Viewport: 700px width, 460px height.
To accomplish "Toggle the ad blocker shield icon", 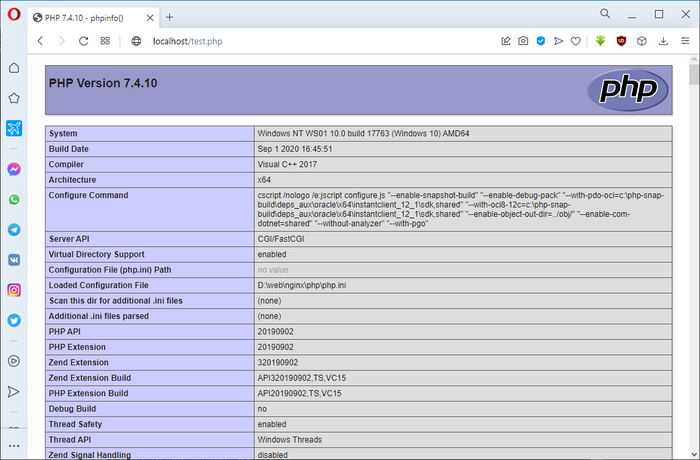I will pyautogui.click(x=540, y=41).
